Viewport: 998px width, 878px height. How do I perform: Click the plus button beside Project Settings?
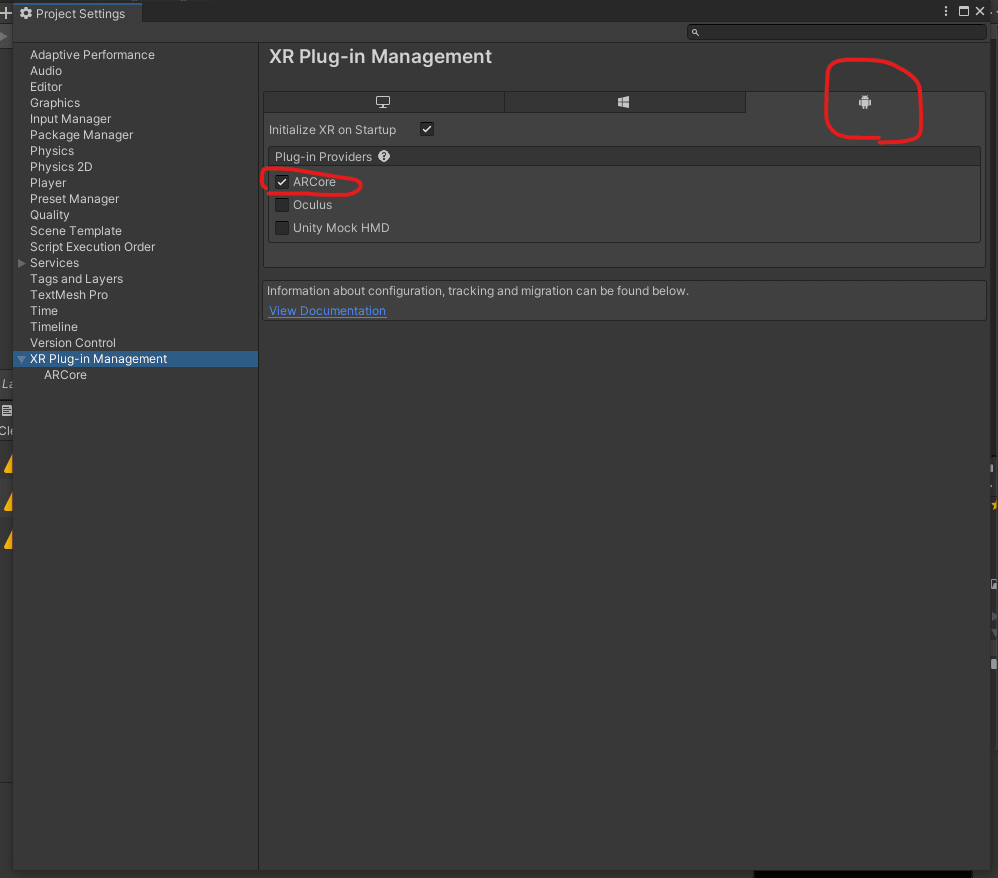pos(6,13)
